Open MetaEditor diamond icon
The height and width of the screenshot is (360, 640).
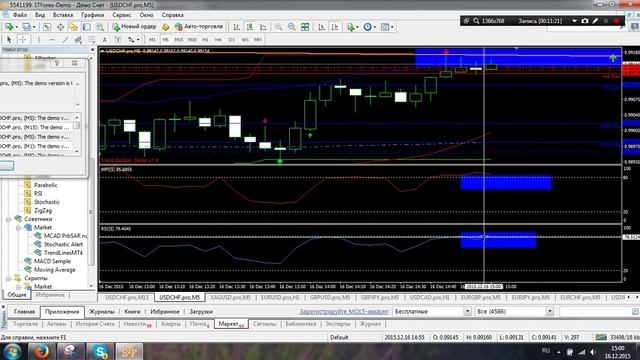(165, 27)
